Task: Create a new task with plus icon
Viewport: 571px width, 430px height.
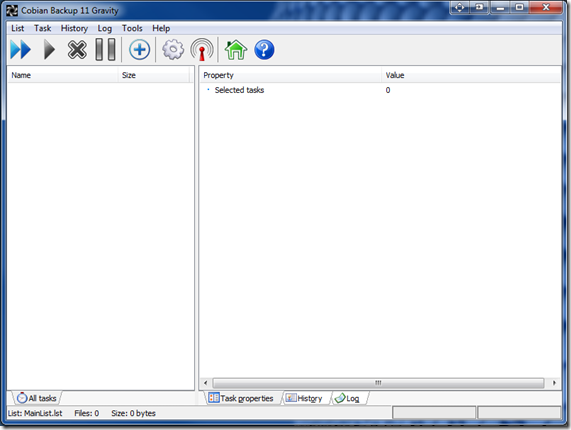Action: point(139,50)
